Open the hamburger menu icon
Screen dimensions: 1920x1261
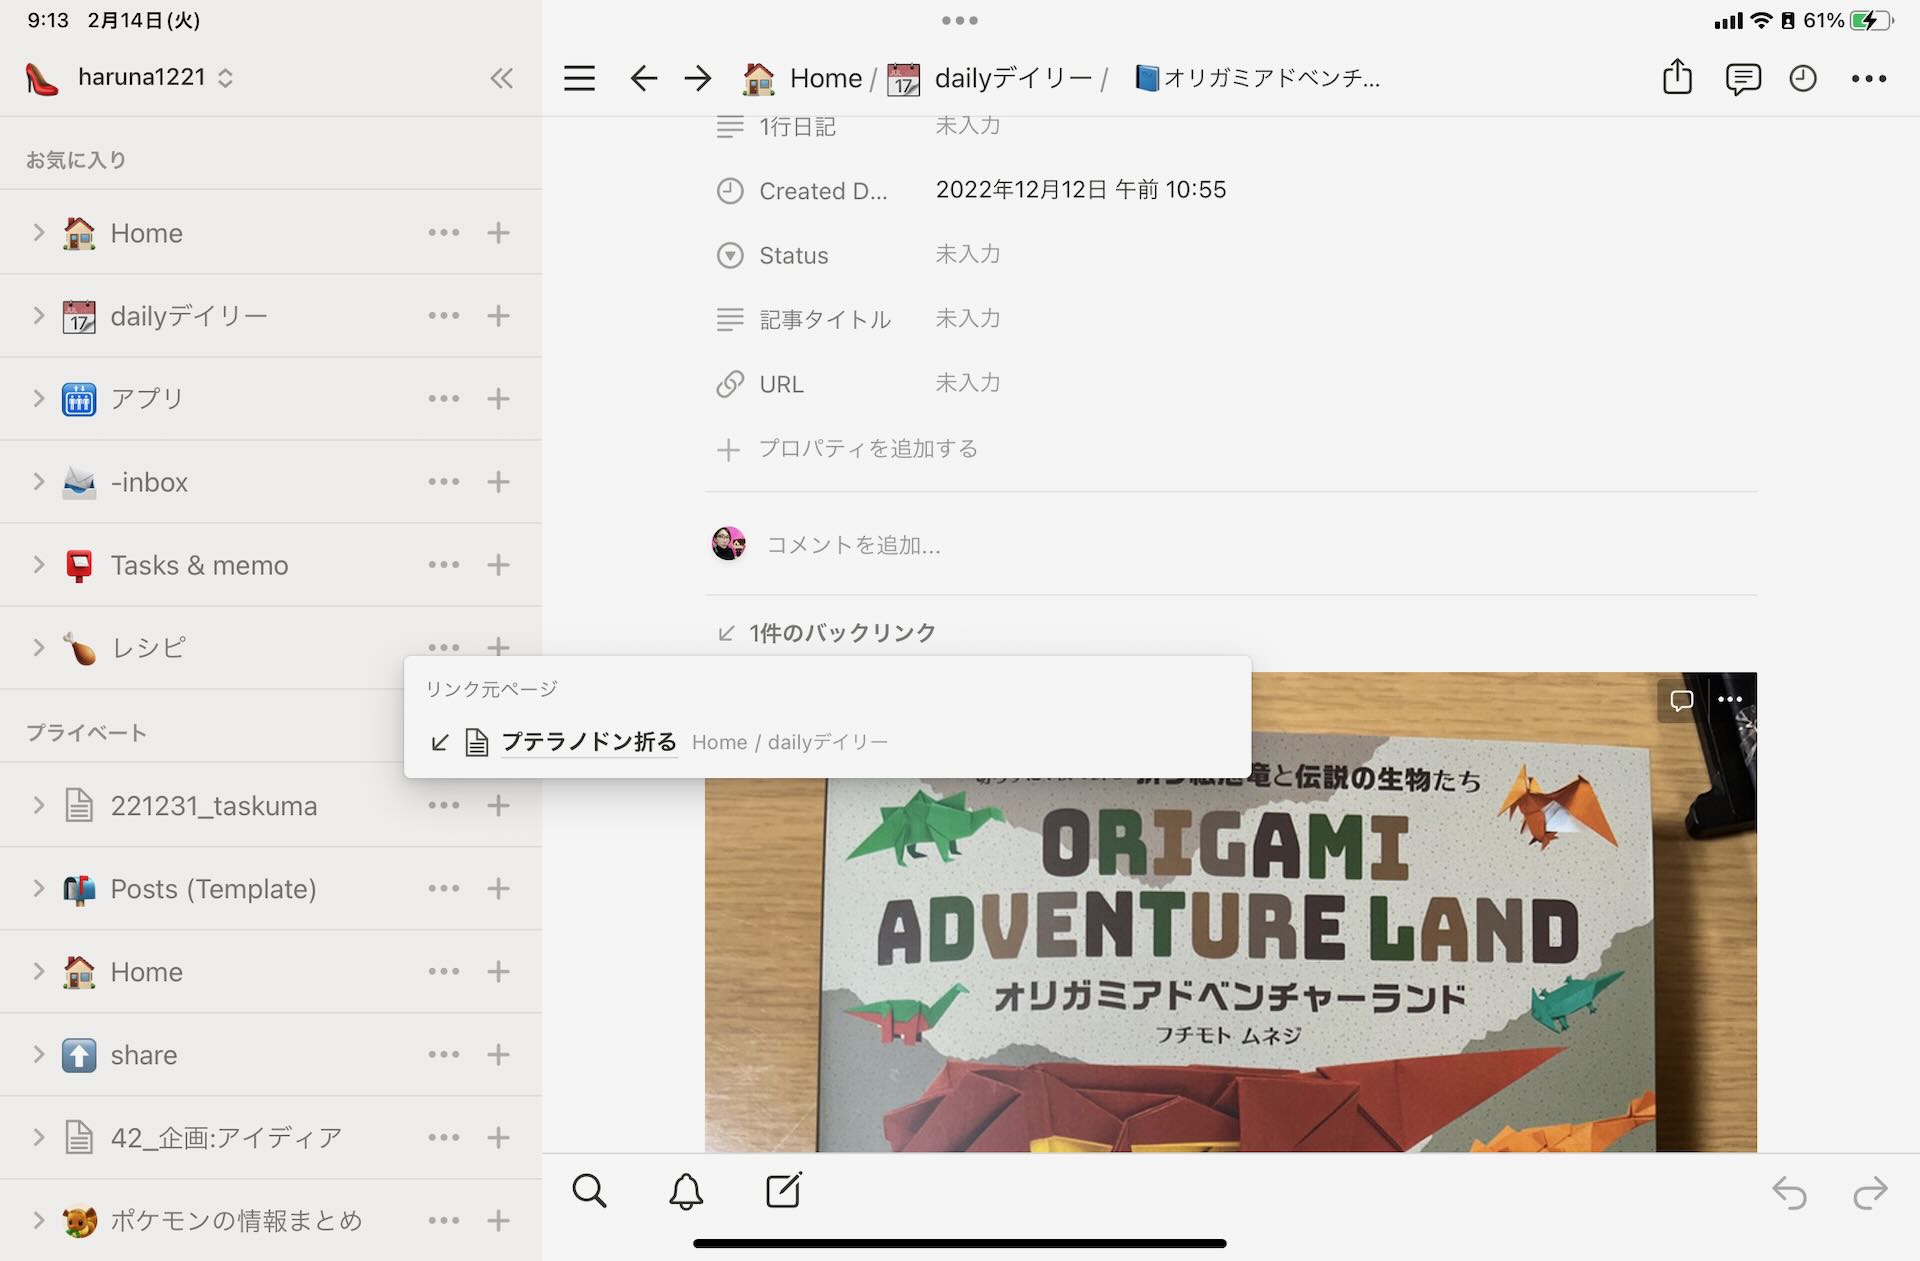click(579, 78)
